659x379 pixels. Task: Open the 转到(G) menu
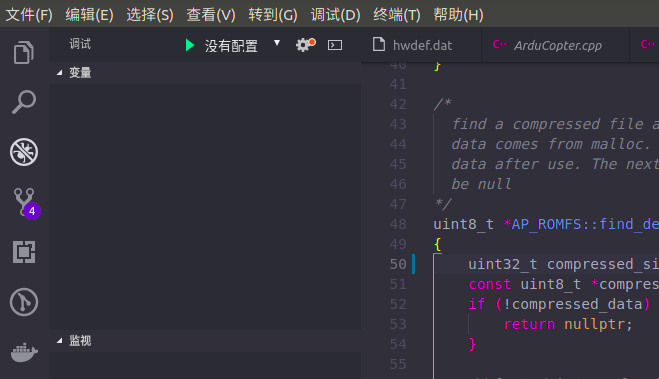273,15
